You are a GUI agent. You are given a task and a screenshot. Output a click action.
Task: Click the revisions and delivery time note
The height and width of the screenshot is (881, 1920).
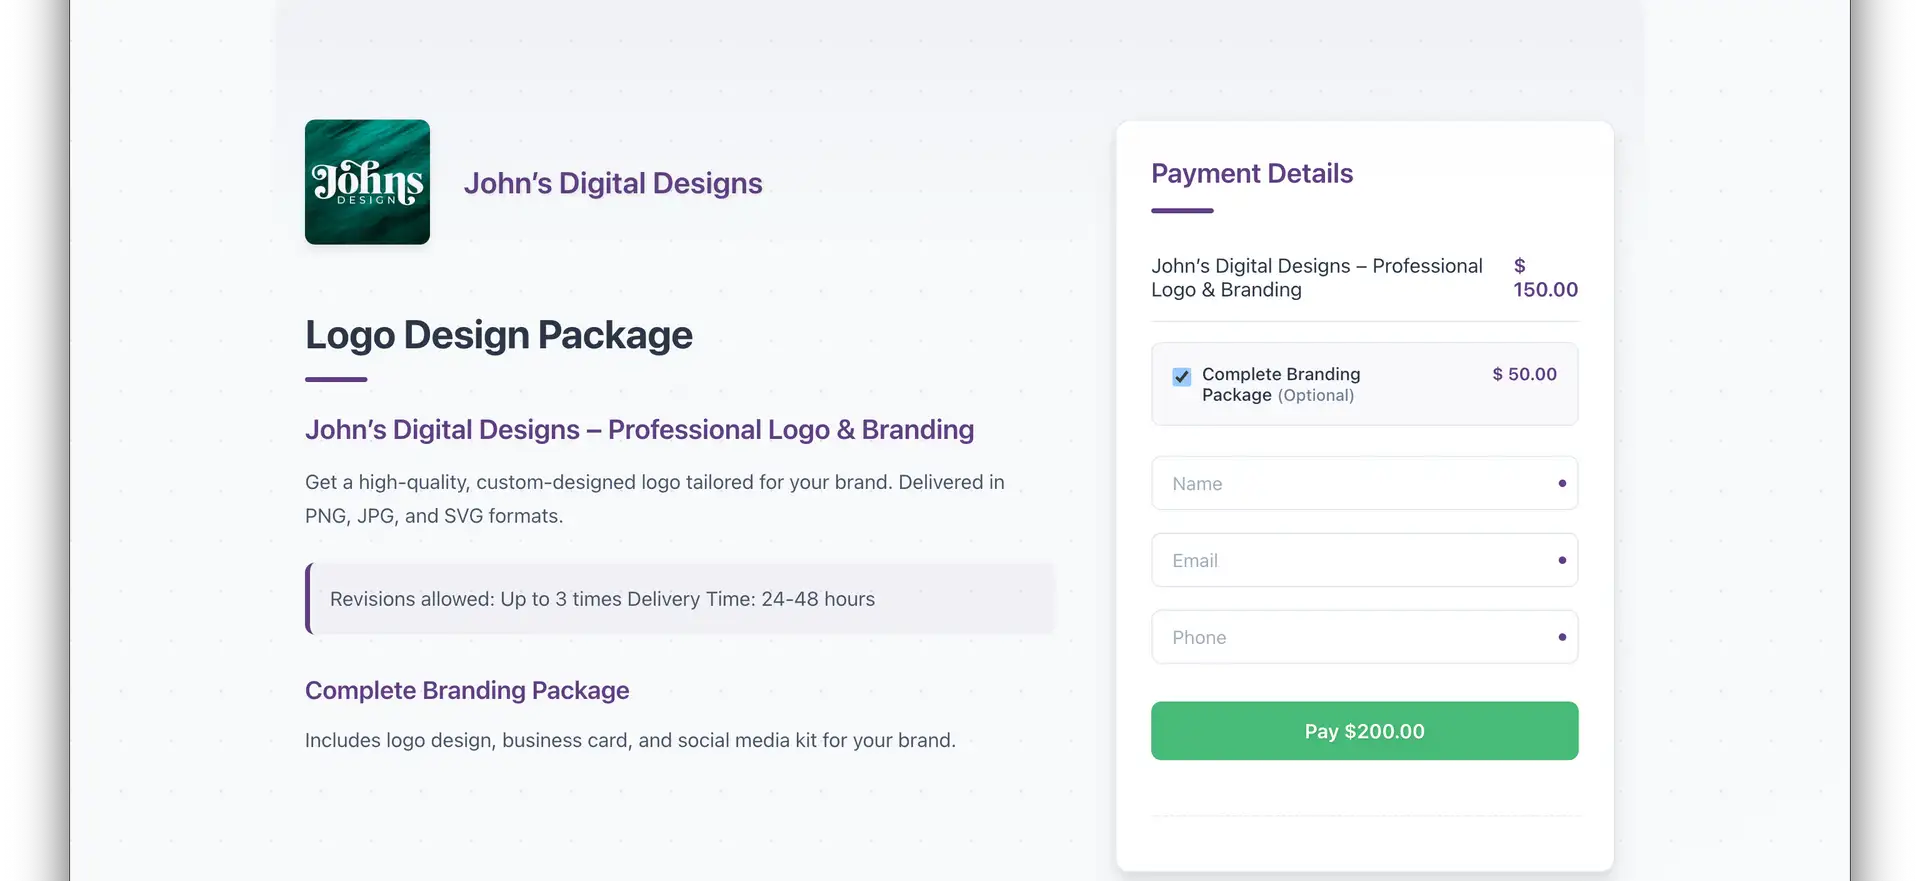(602, 599)
